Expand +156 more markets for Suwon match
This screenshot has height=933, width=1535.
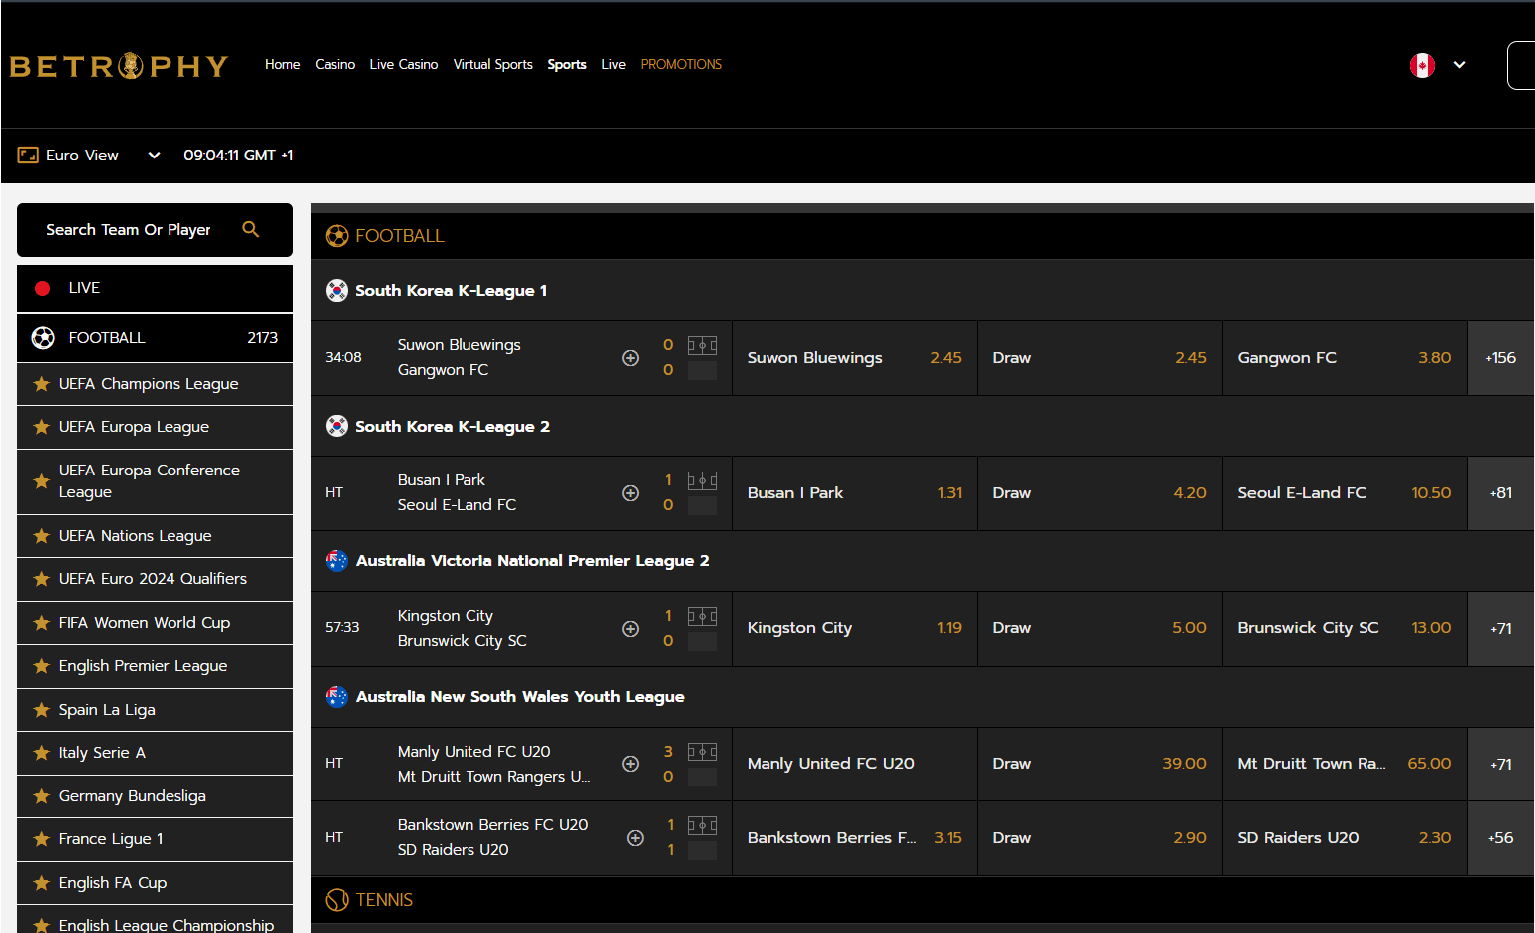click(1500, 358)
